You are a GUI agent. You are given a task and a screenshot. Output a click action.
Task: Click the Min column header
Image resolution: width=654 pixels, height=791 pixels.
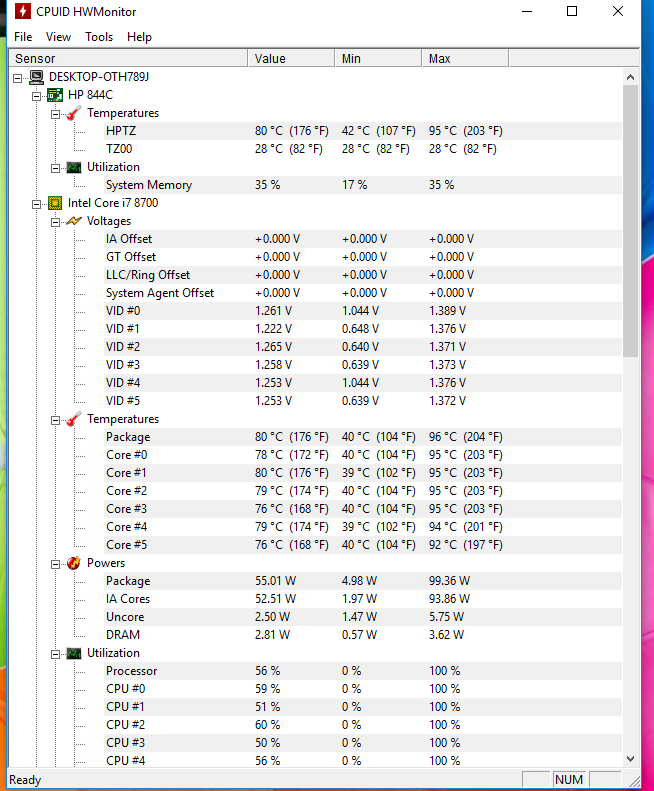pos(378,59)
